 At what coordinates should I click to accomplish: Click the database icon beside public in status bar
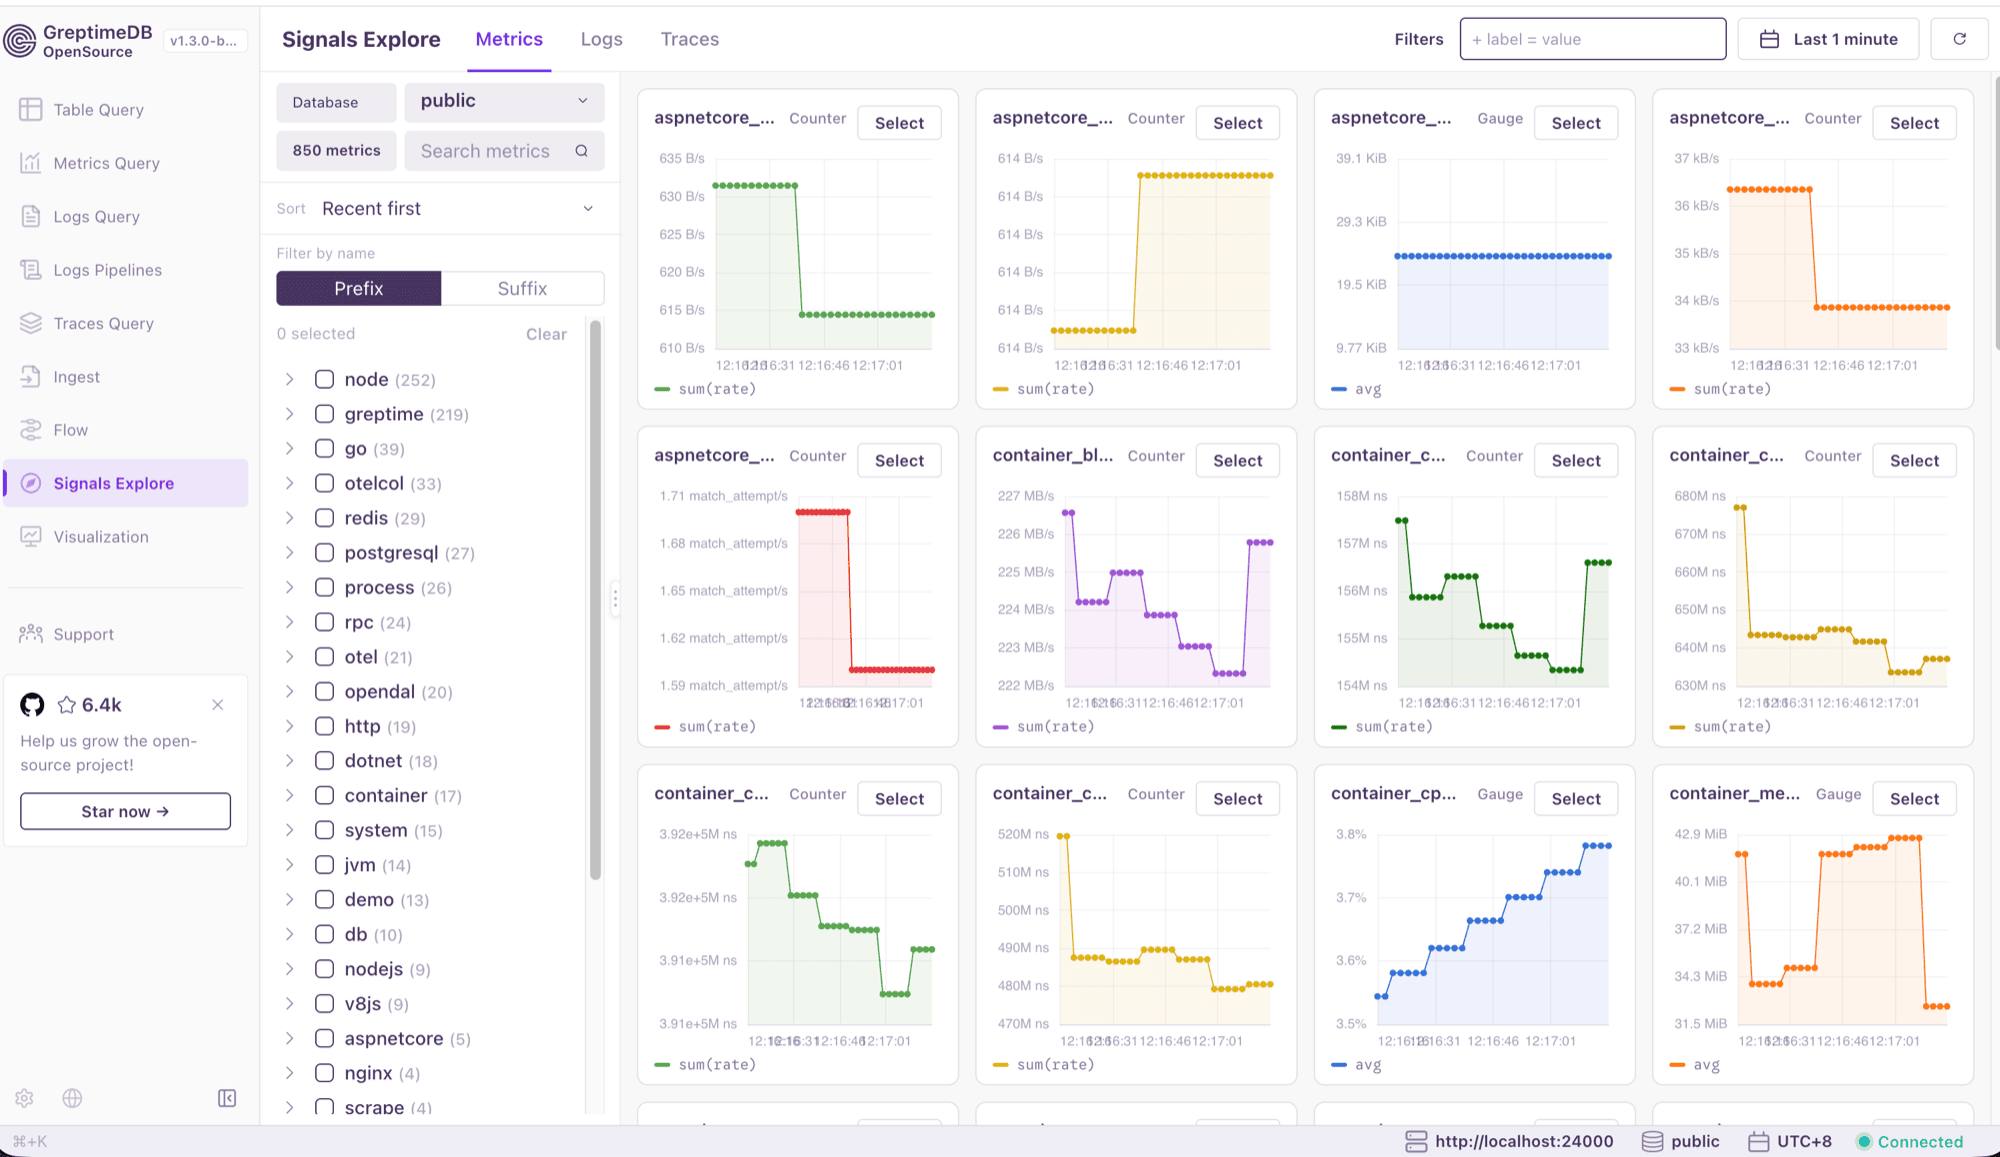click(x=1653, y=1141)
